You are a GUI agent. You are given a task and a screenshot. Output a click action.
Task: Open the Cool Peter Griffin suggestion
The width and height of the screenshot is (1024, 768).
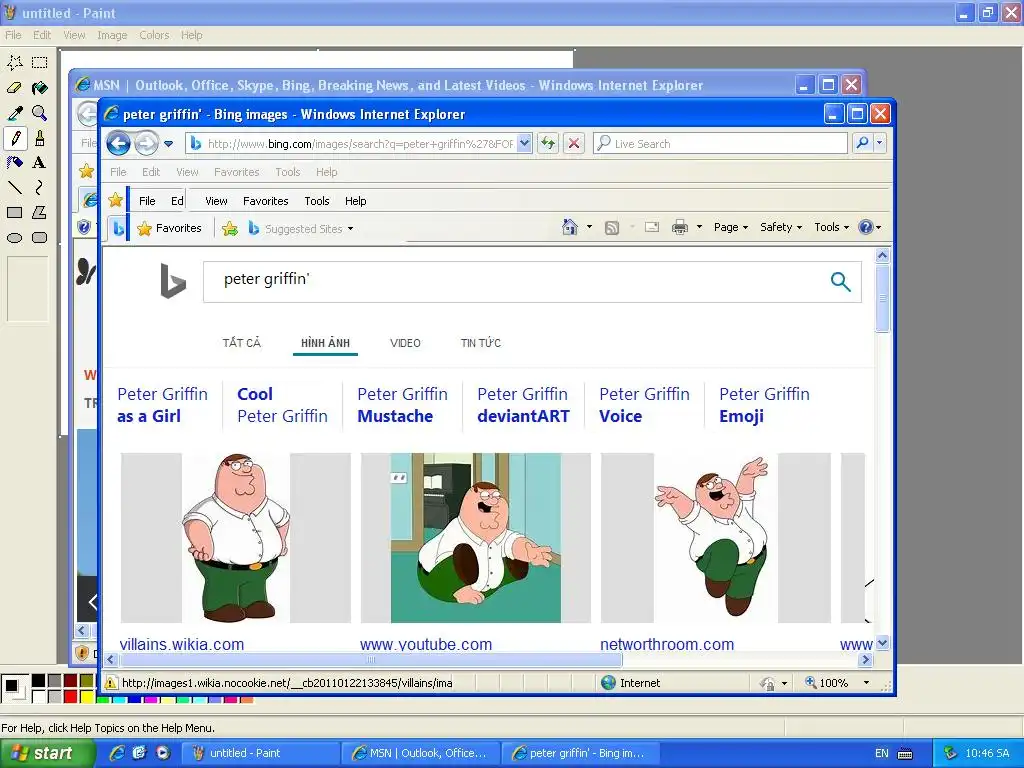coord(282,405)
